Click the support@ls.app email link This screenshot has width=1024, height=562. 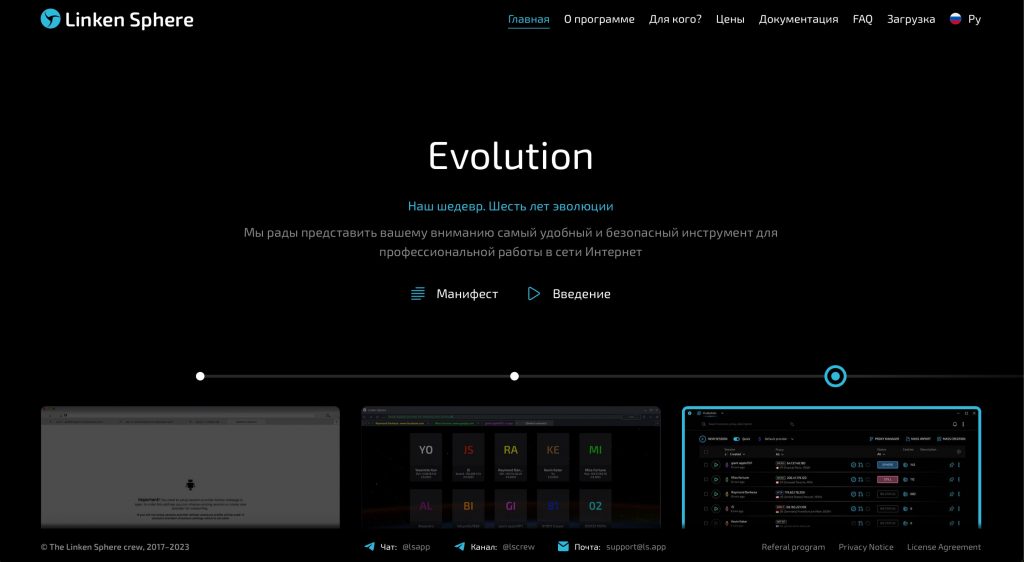coord(636,547)
